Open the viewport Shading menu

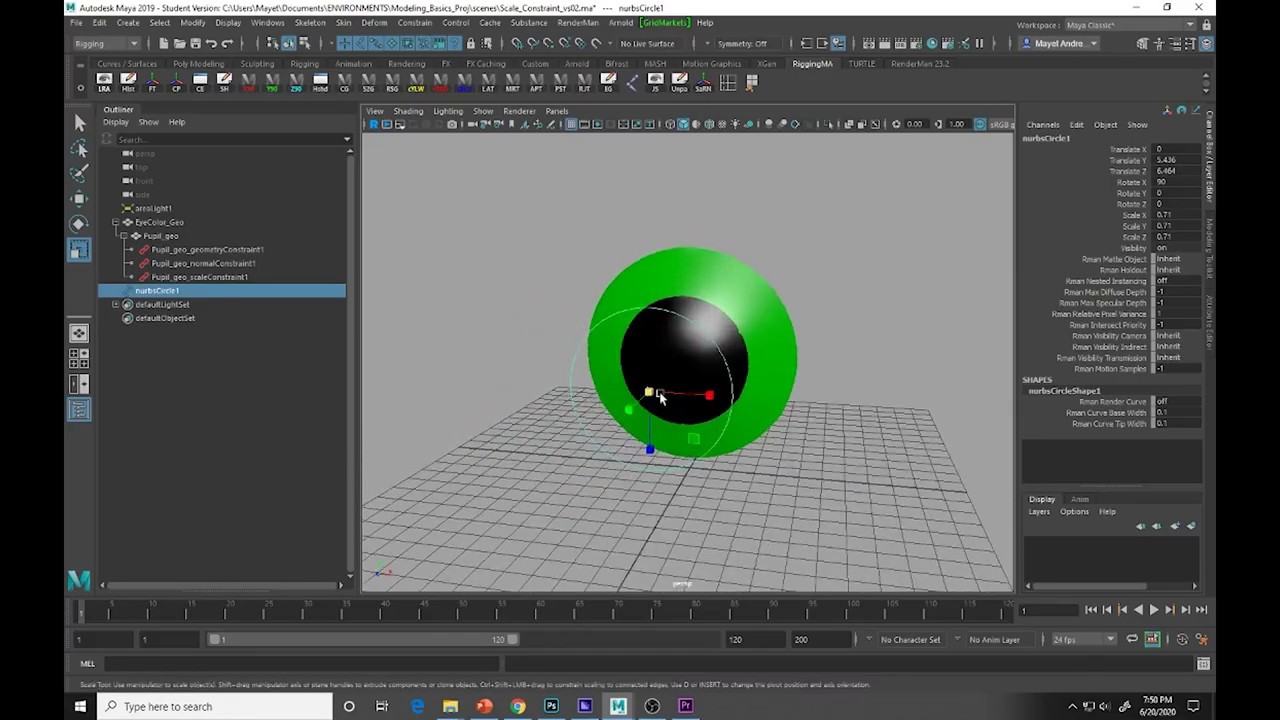coord(408,111)
